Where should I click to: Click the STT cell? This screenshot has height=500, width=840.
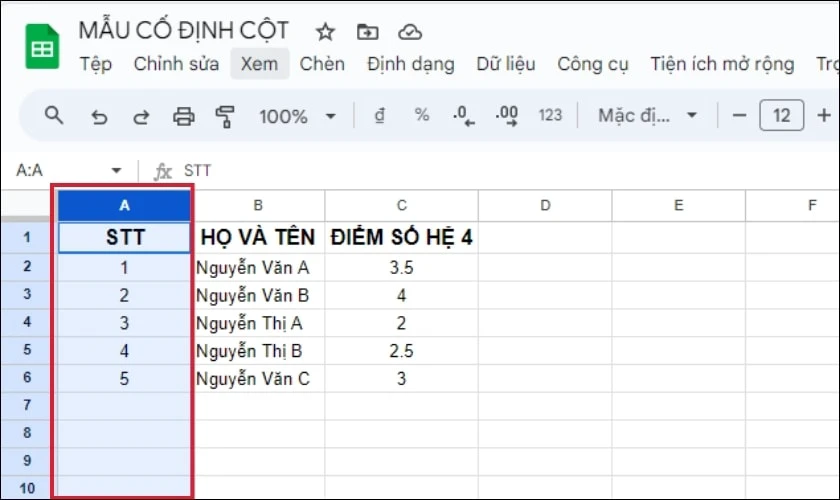point(124,237)
